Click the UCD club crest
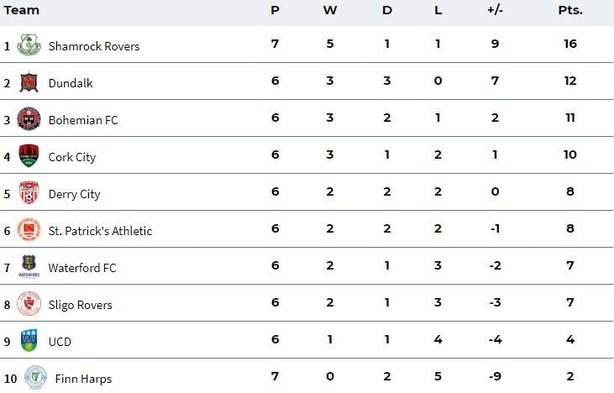The height and width of the screenshot is (393, 614). coord(29,340)
